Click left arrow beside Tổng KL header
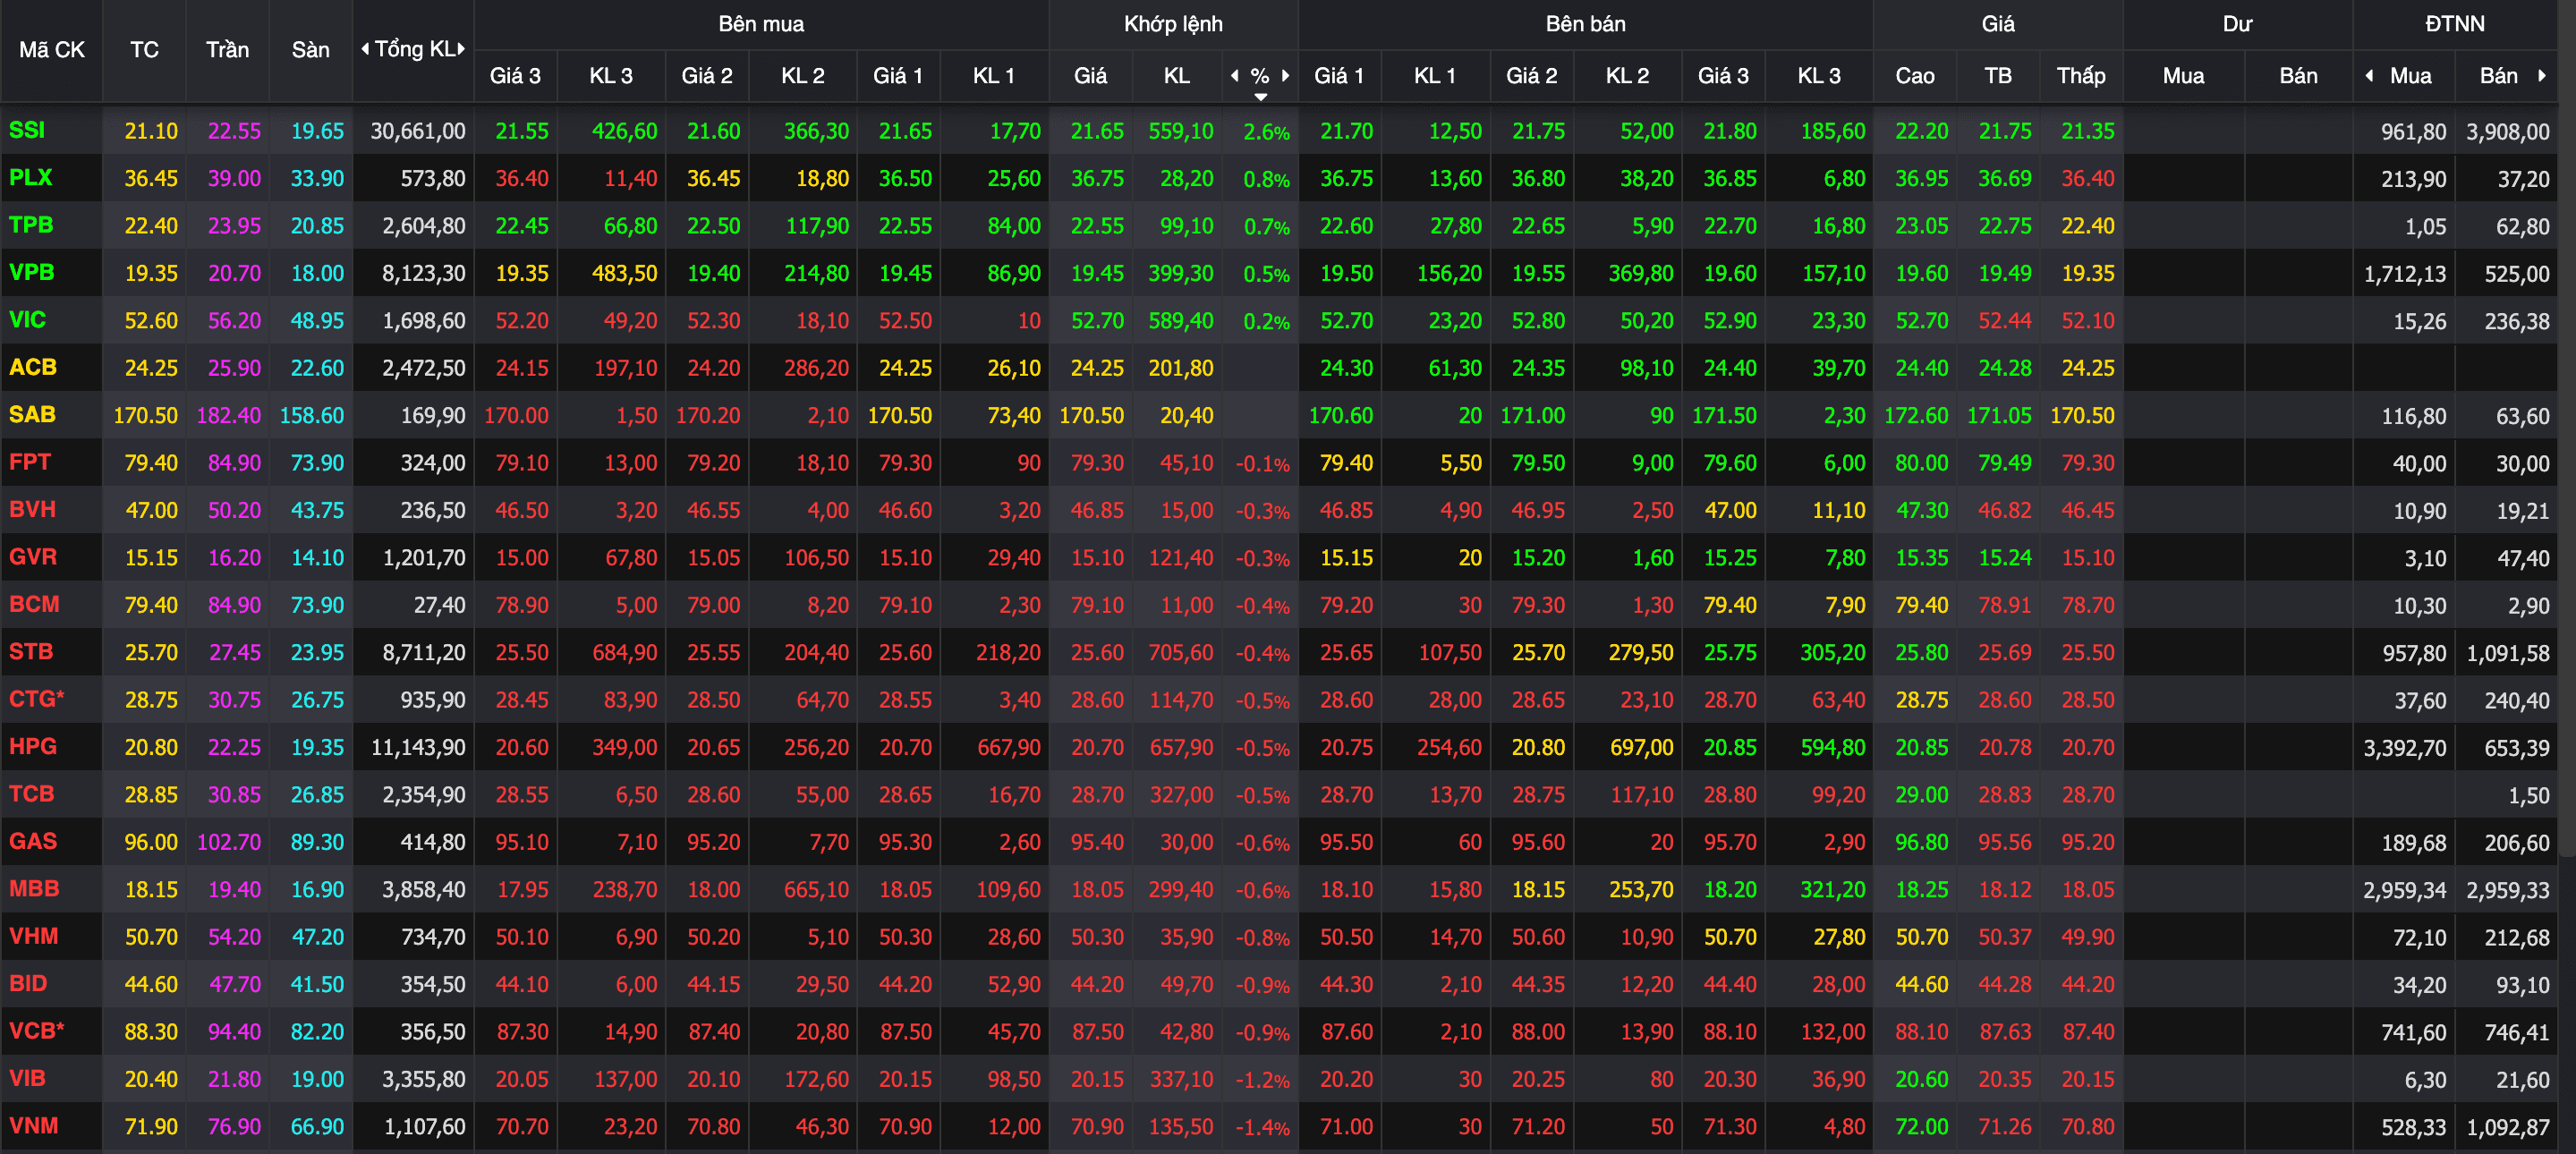This screenshot has width=2576, height=1154. tap(365, 49)
